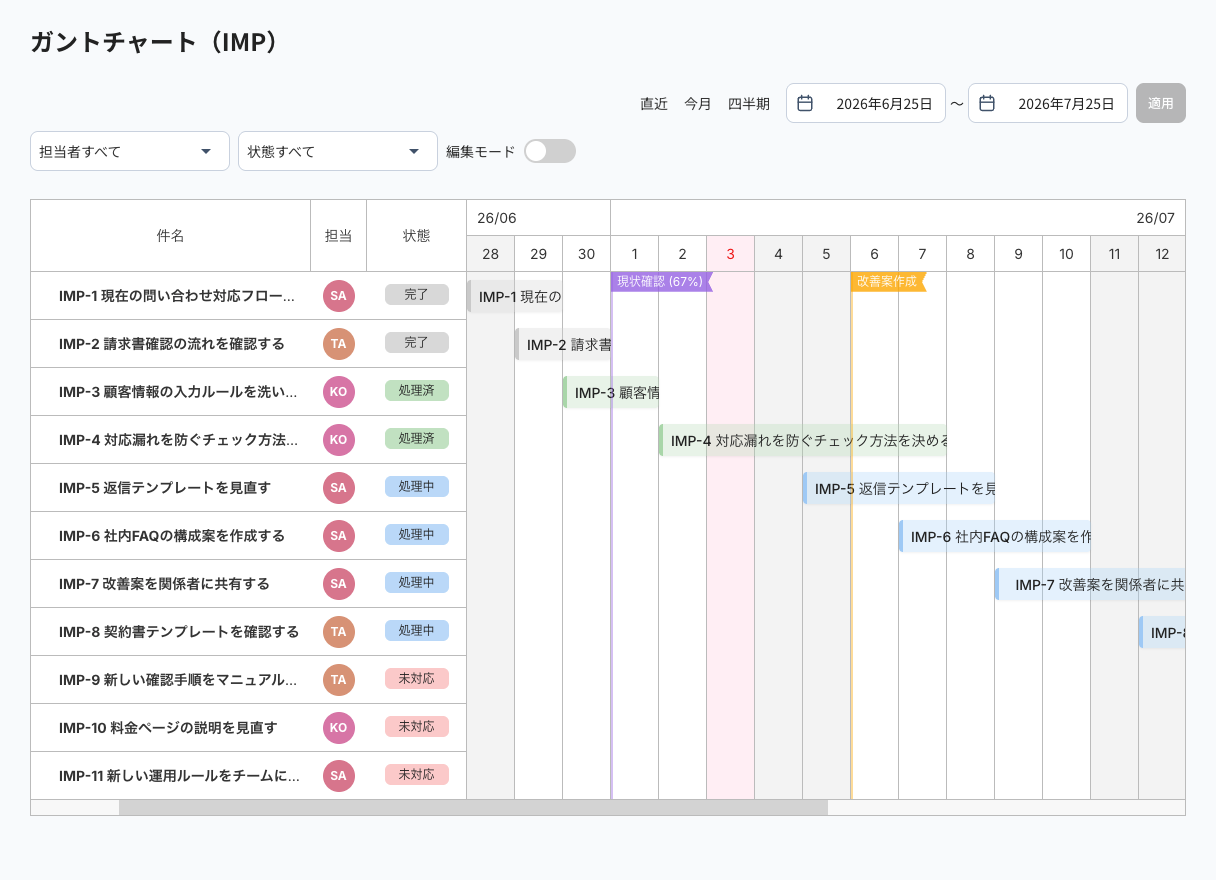Click the 件名 column header

pyautogui.click(x=171, y=236)
